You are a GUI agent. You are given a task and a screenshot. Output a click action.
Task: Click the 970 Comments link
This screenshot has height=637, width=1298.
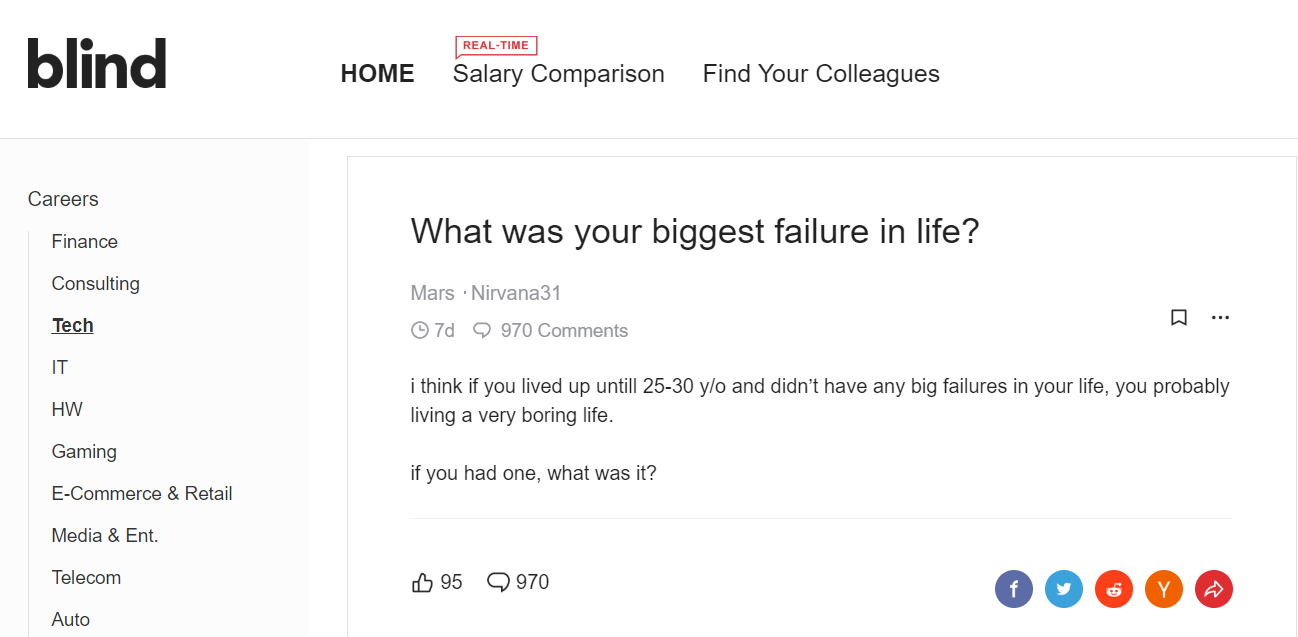pyautogui.click(x=563, y=331)
